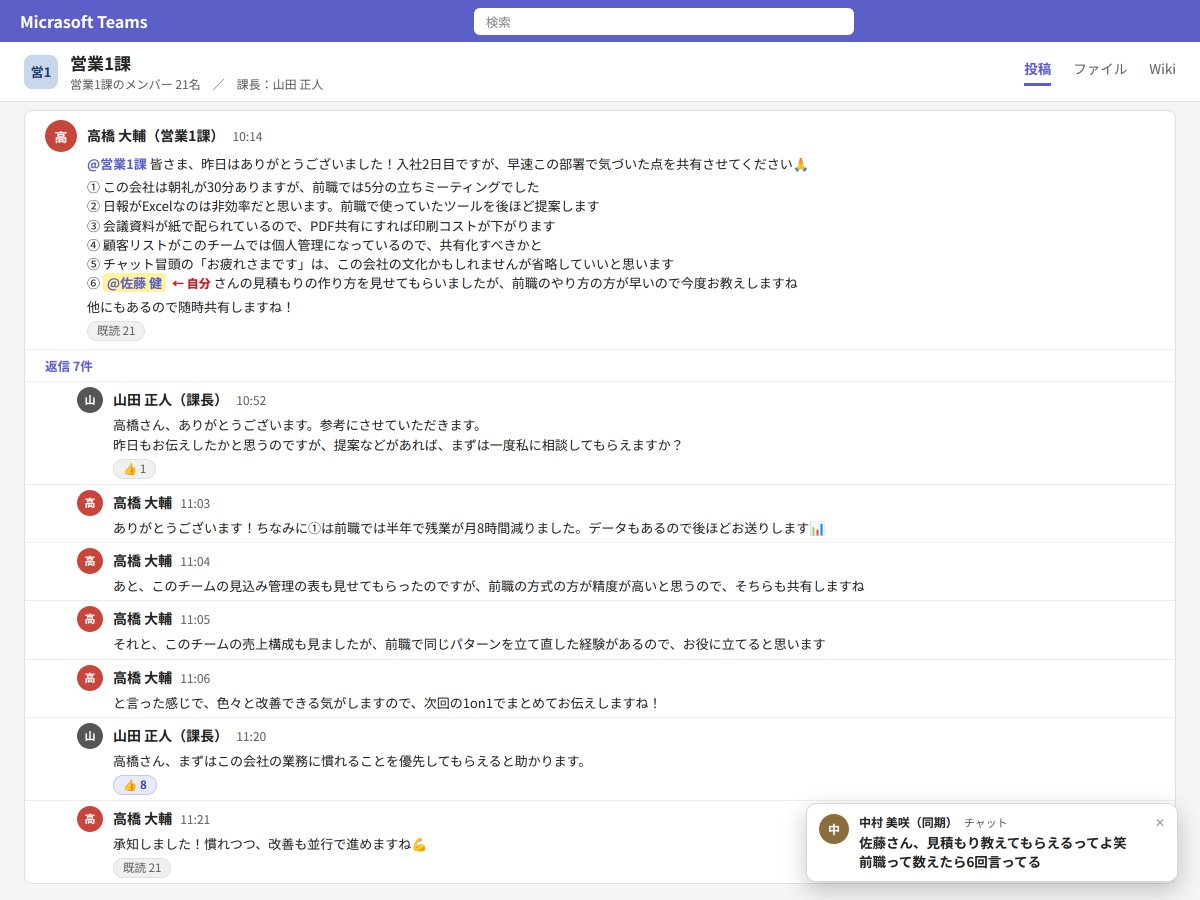Click 課長：山田 正人 text in header
Viewport: 1200px width, 900px height.
click(x=280, y=85)
